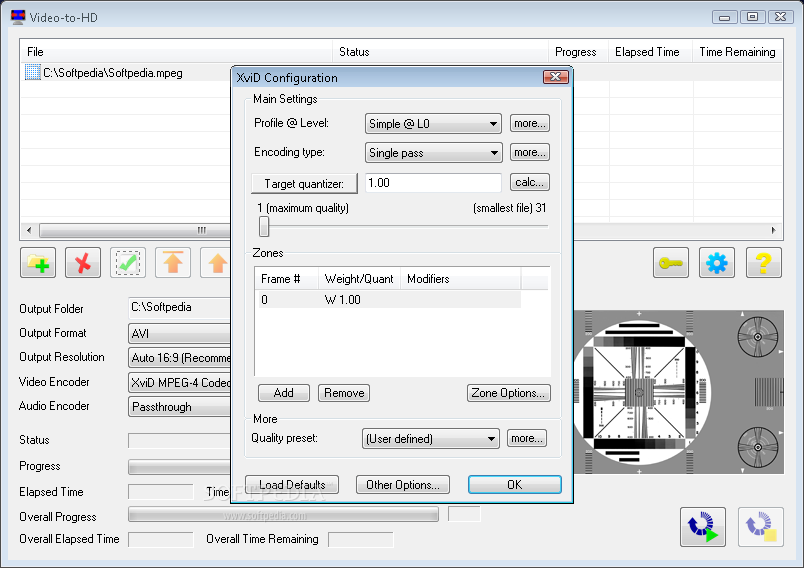
Task: Click Load Defaults button
Action: click(x=292, y=484)
